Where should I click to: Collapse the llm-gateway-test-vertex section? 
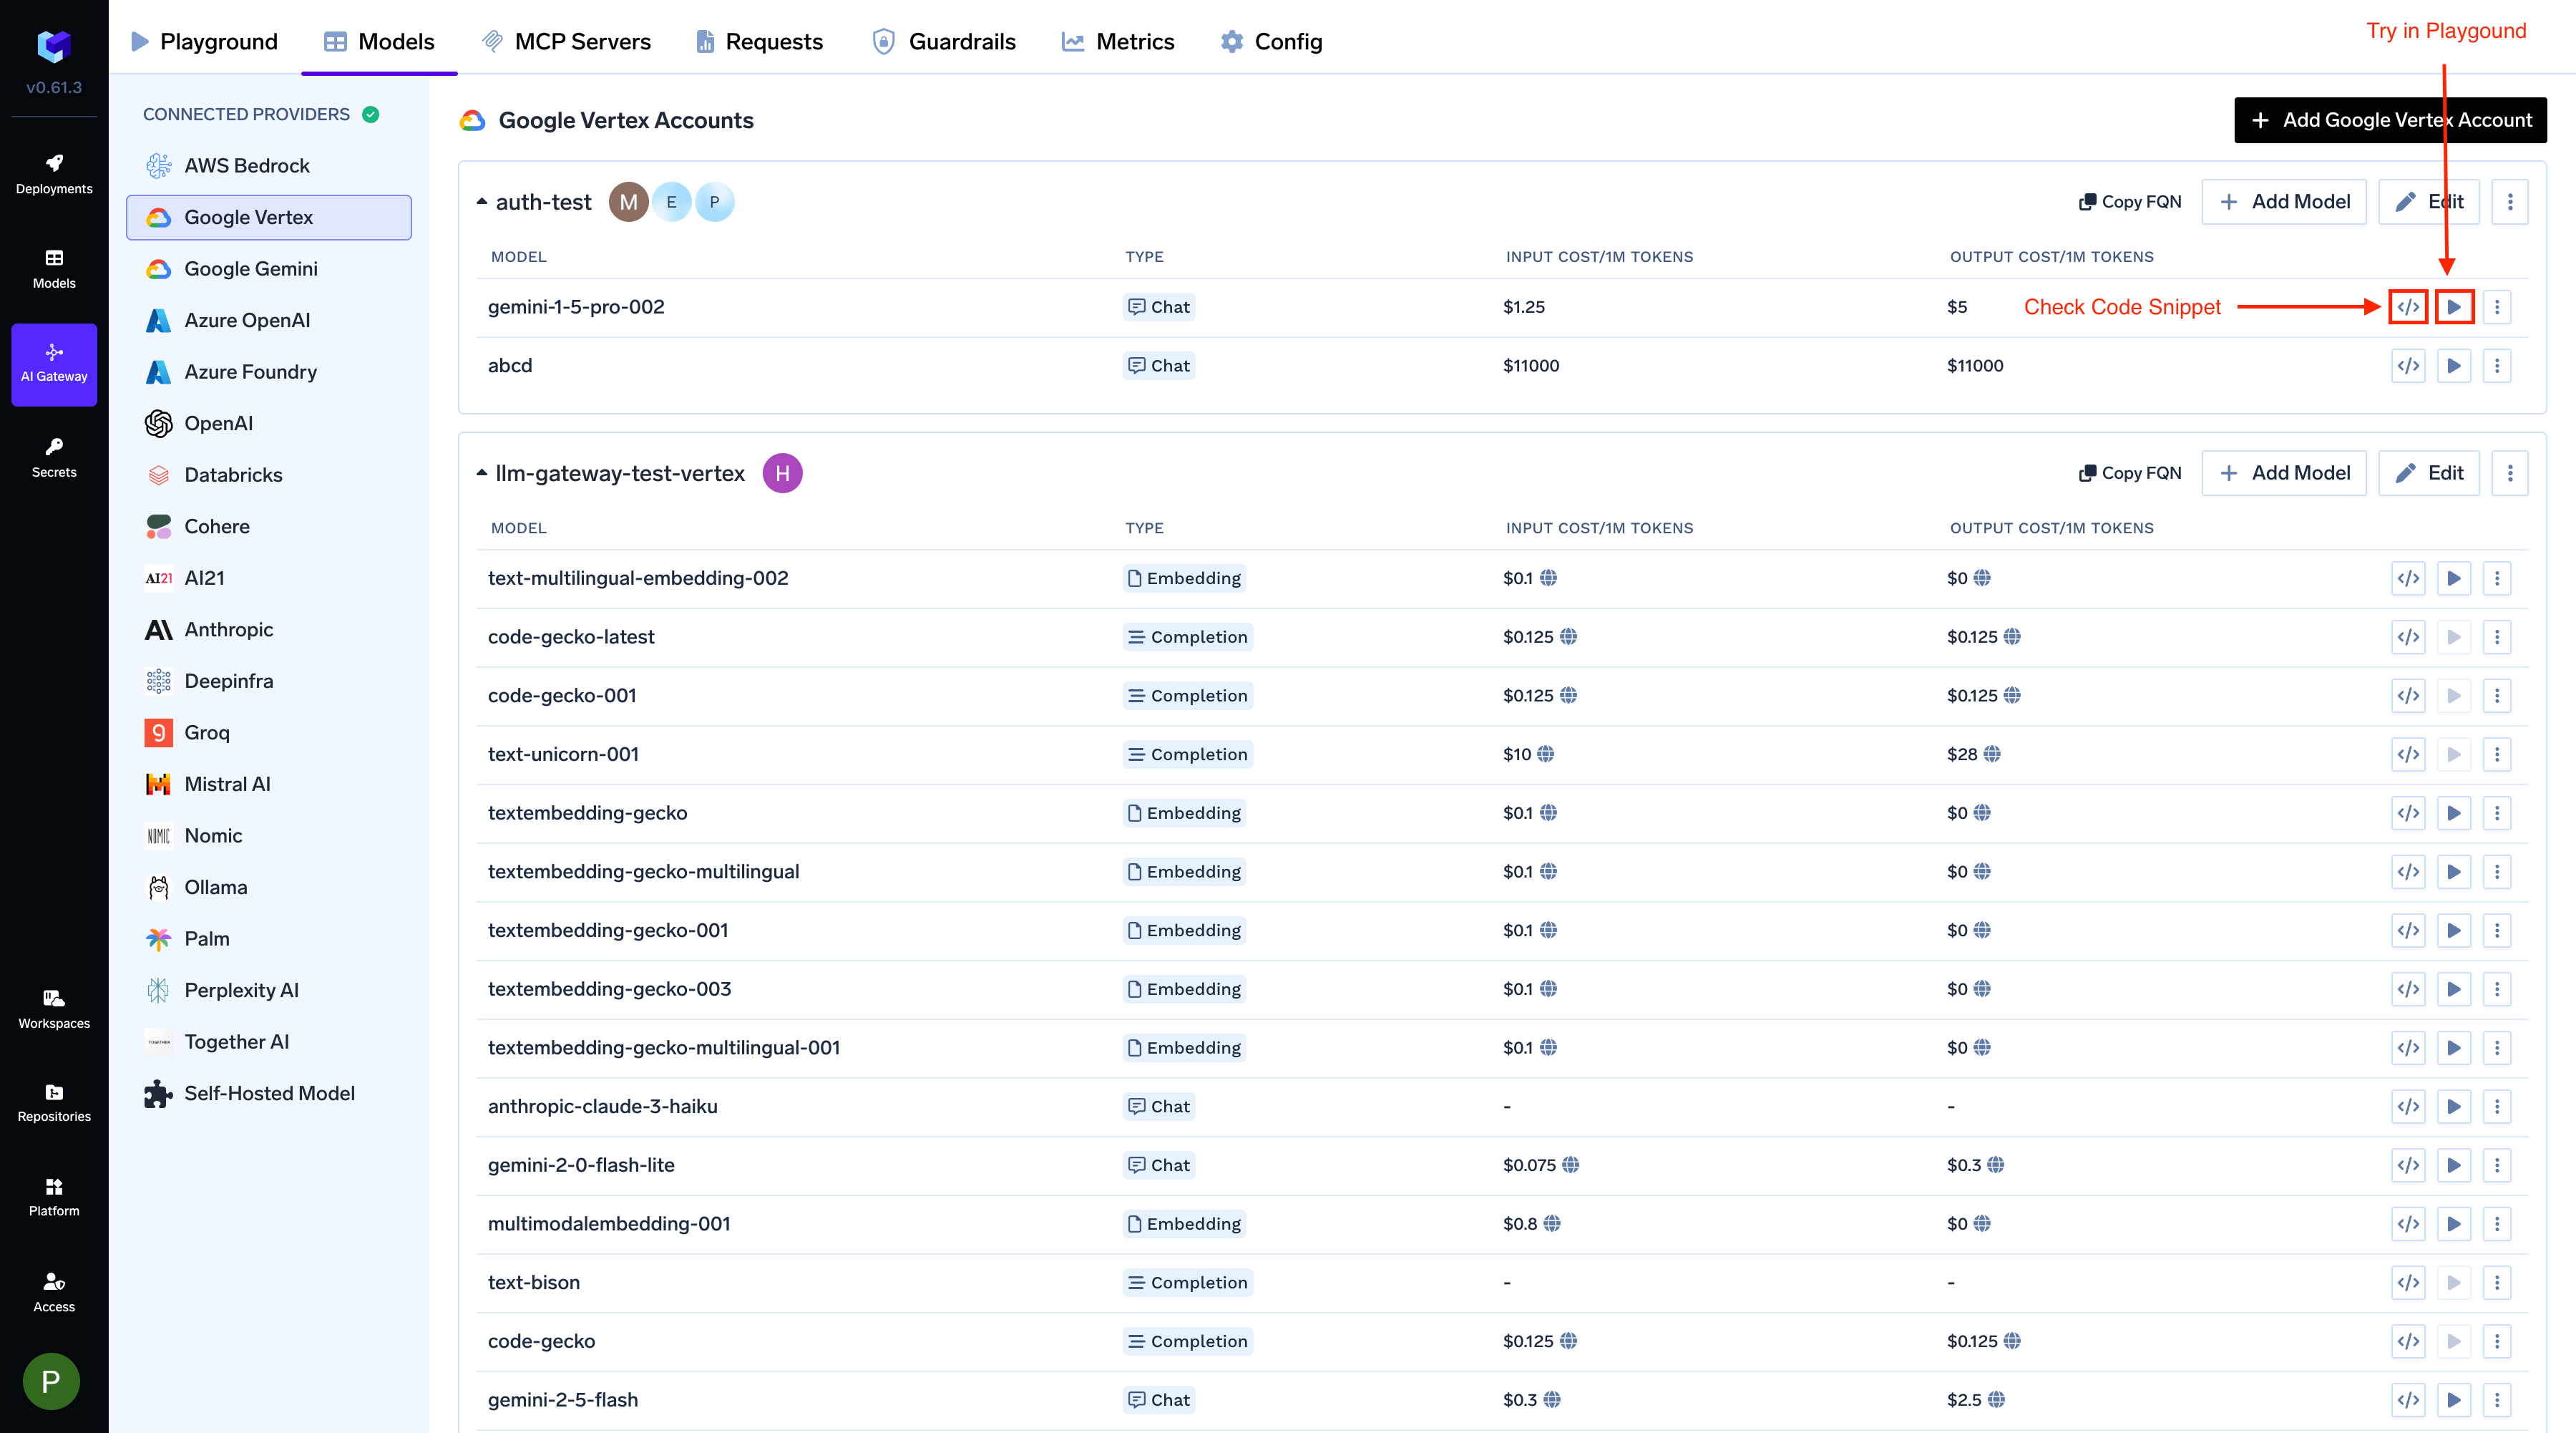(482, 473)
